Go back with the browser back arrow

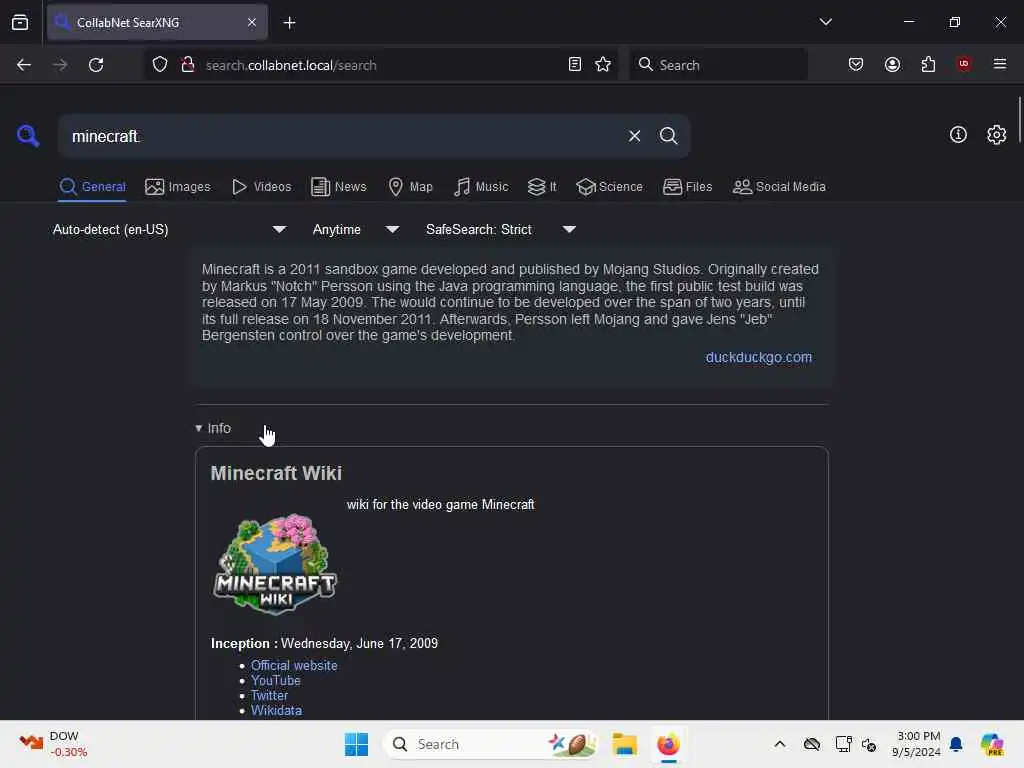[24, 65]
